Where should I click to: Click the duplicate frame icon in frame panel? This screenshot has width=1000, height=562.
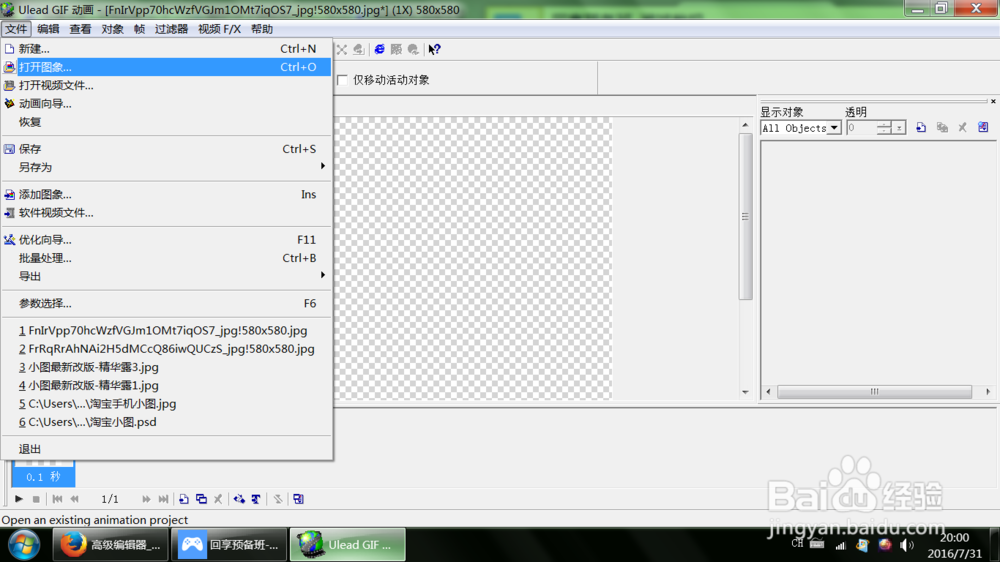(x=201, y=499)
